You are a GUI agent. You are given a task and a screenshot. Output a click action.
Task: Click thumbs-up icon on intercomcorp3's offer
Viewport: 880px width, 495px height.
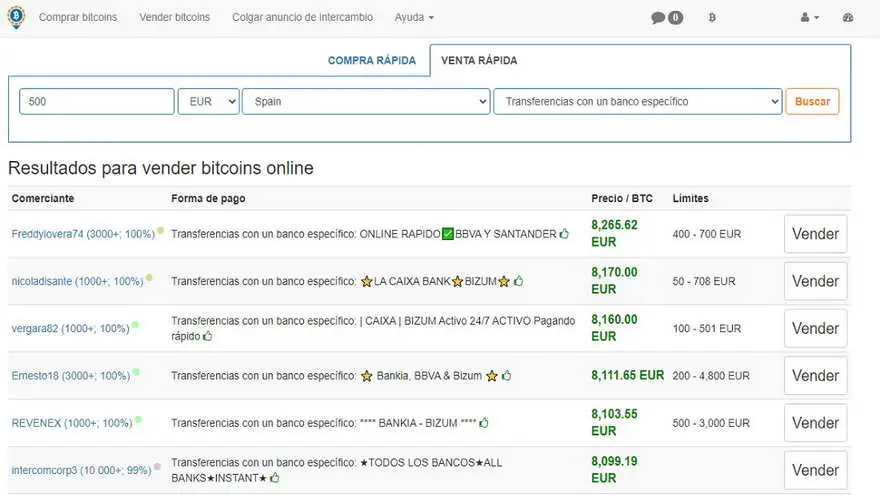[x=274, y=478]
